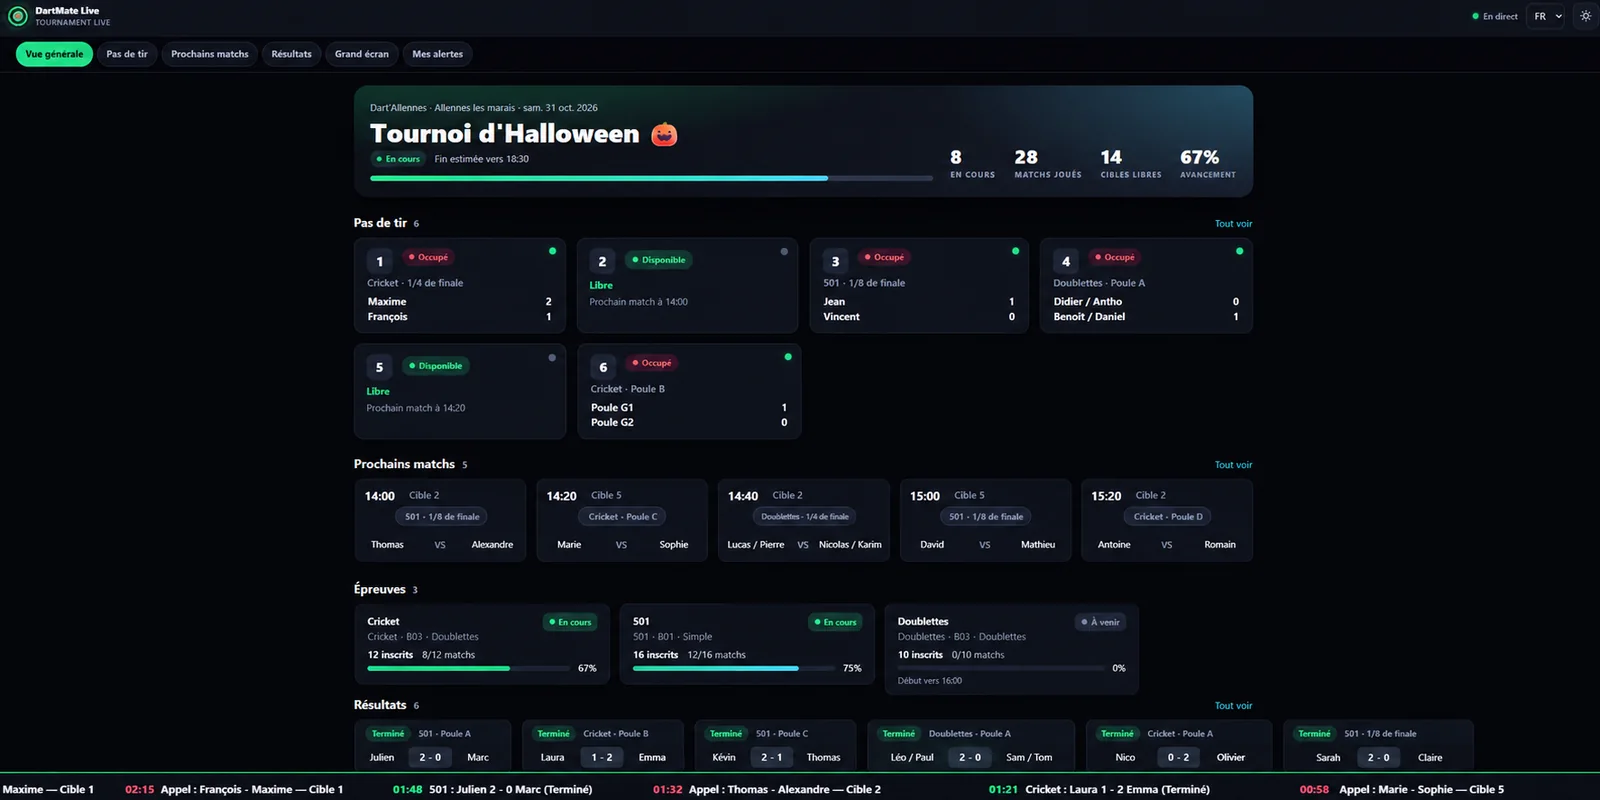Click the 0 - 2 score Nico vs Olivier
Screen dimensions: 1600x800
click(1179, 758)
